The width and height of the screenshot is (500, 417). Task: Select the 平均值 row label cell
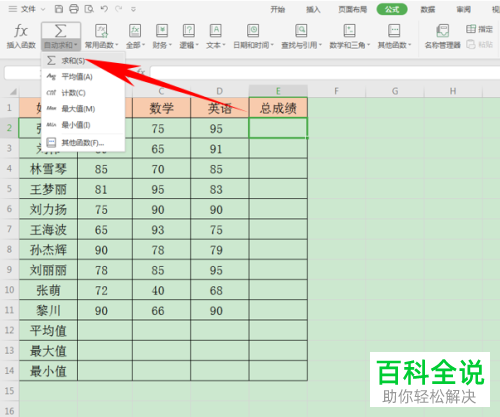[48, 331]
